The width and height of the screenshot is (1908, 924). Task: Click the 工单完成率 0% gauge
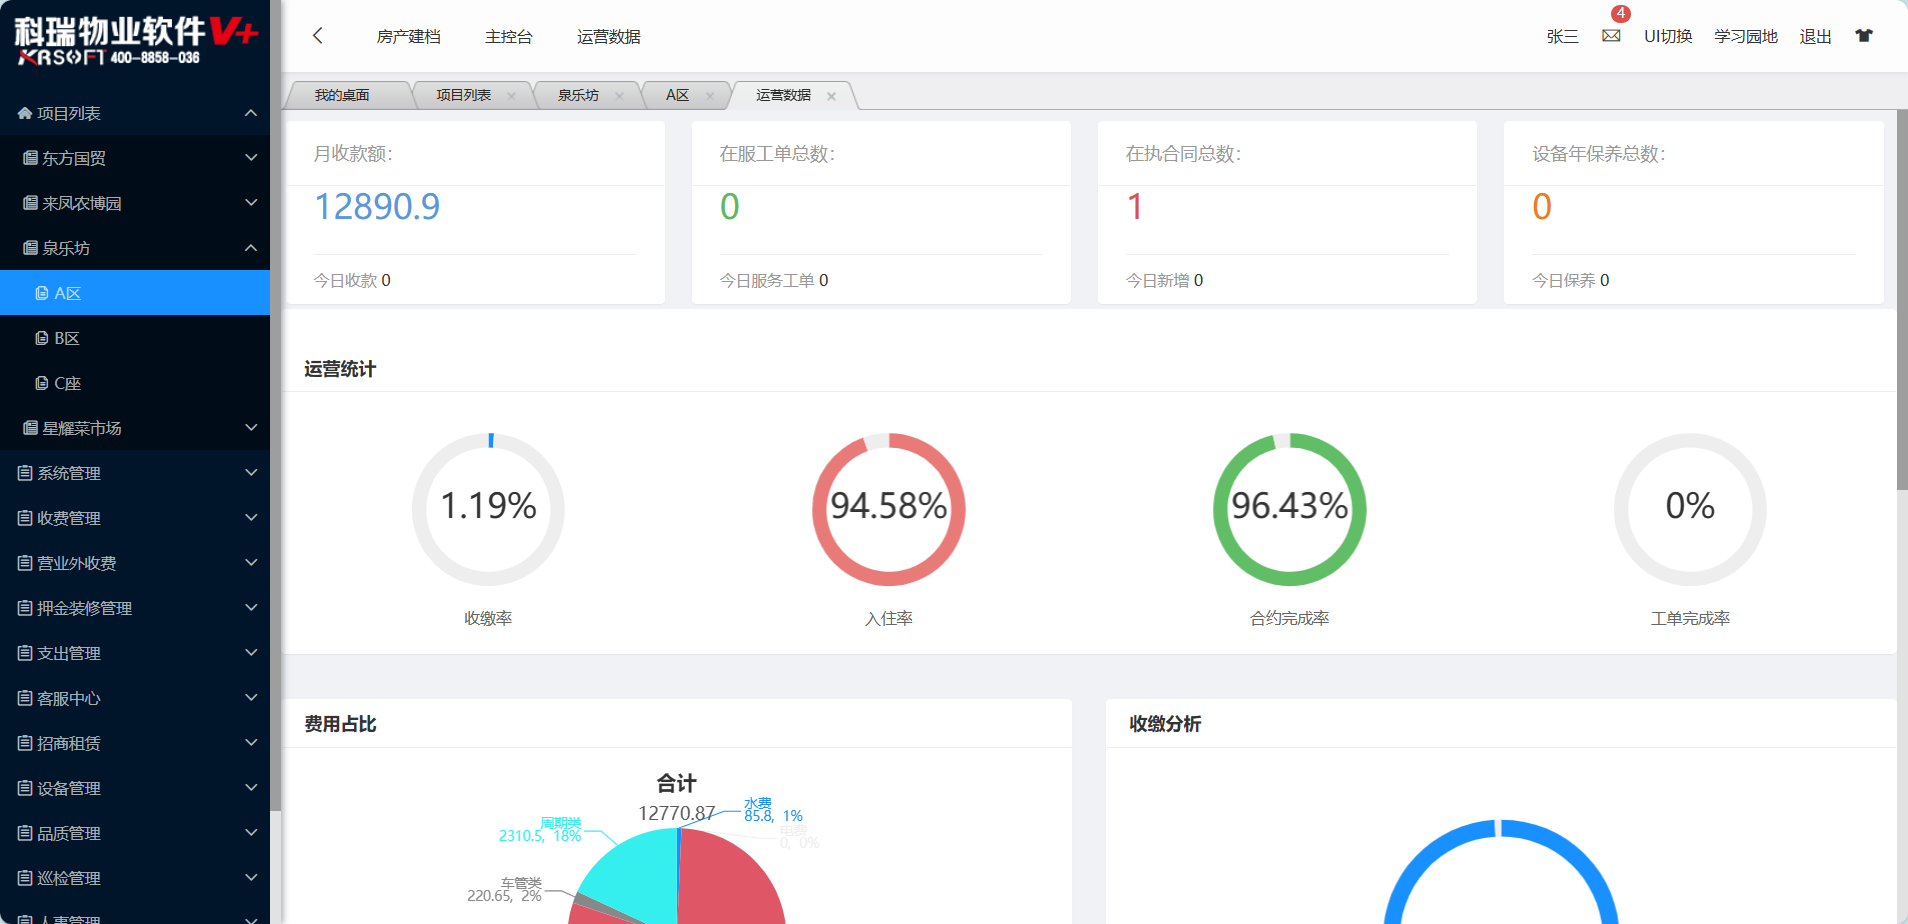point(1690,509)
